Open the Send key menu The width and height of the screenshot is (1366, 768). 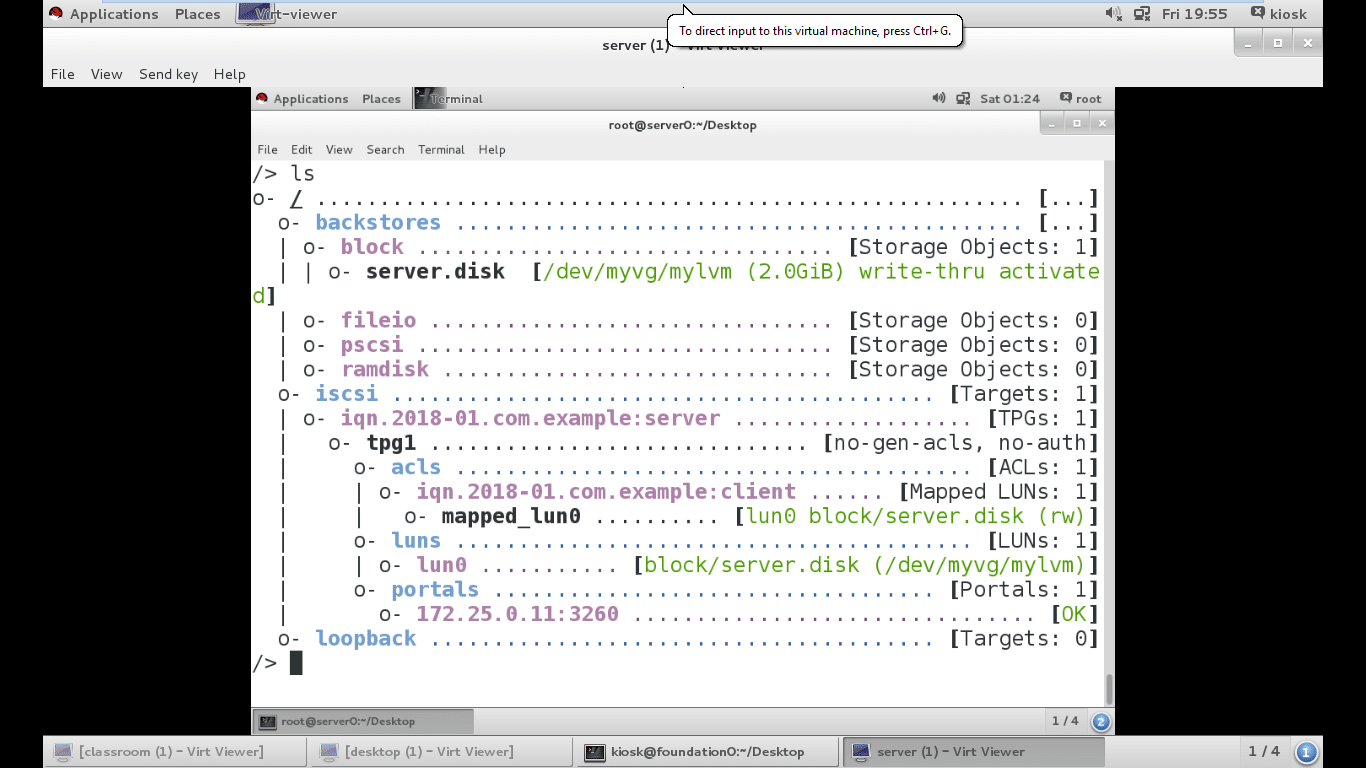point(168,74)
